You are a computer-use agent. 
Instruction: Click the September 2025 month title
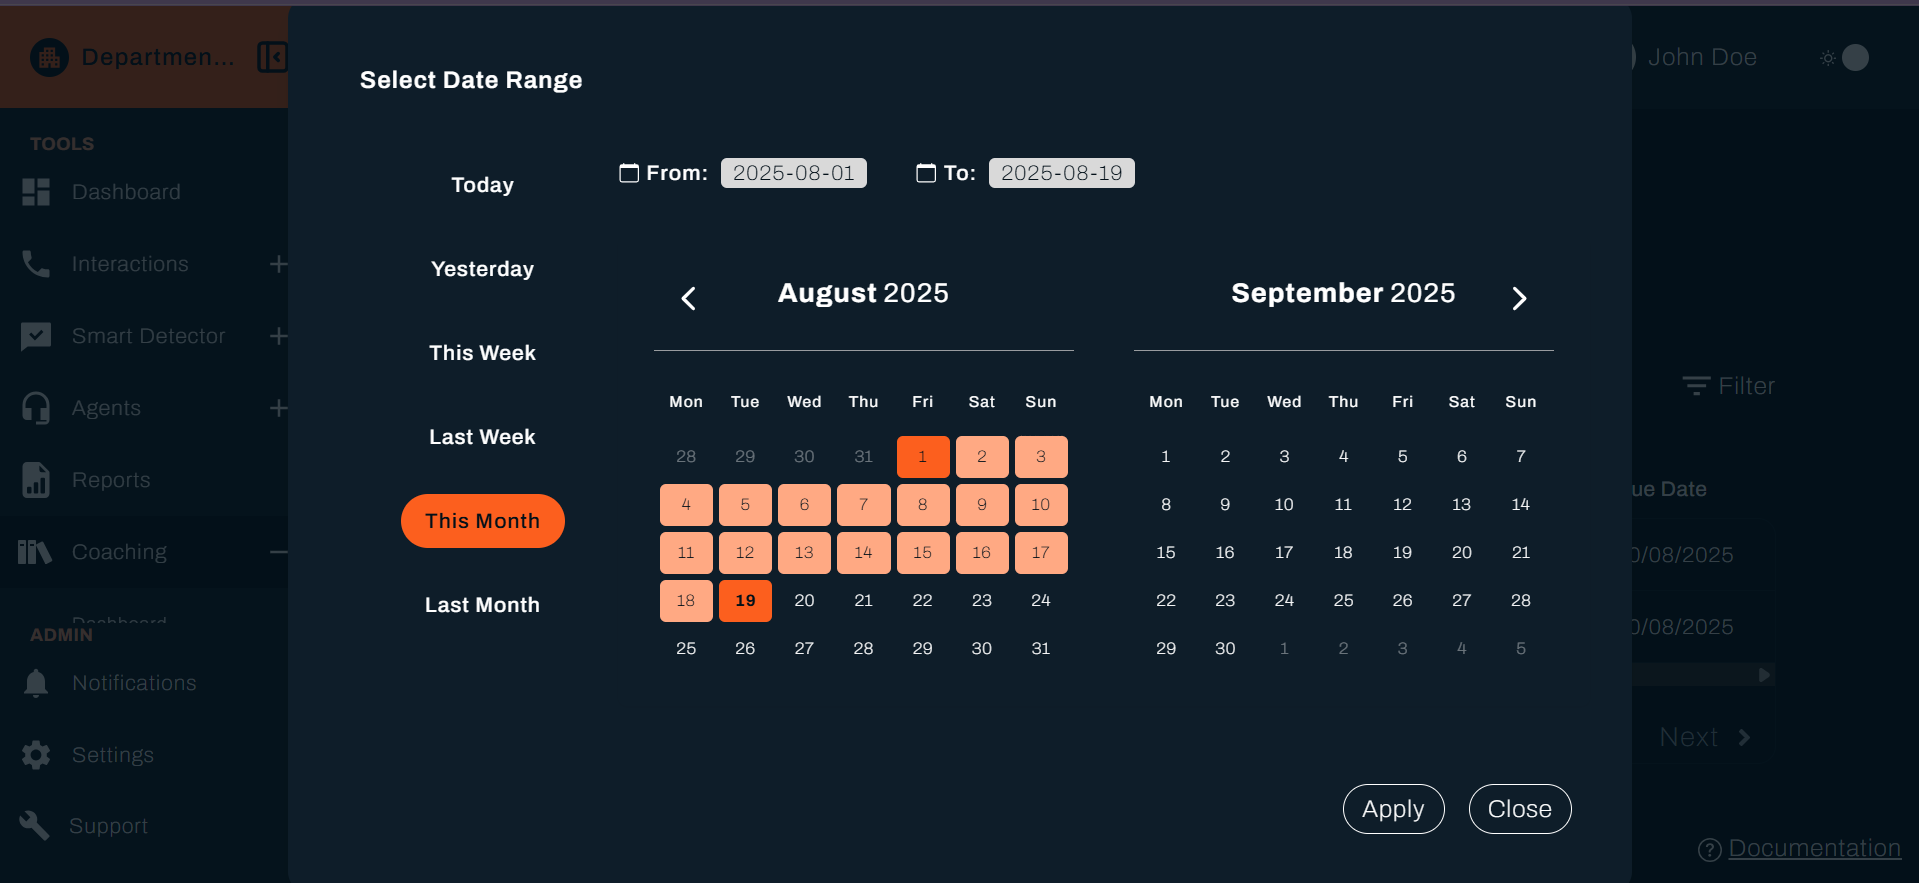pyautogui.click(x=1343, y=293)
